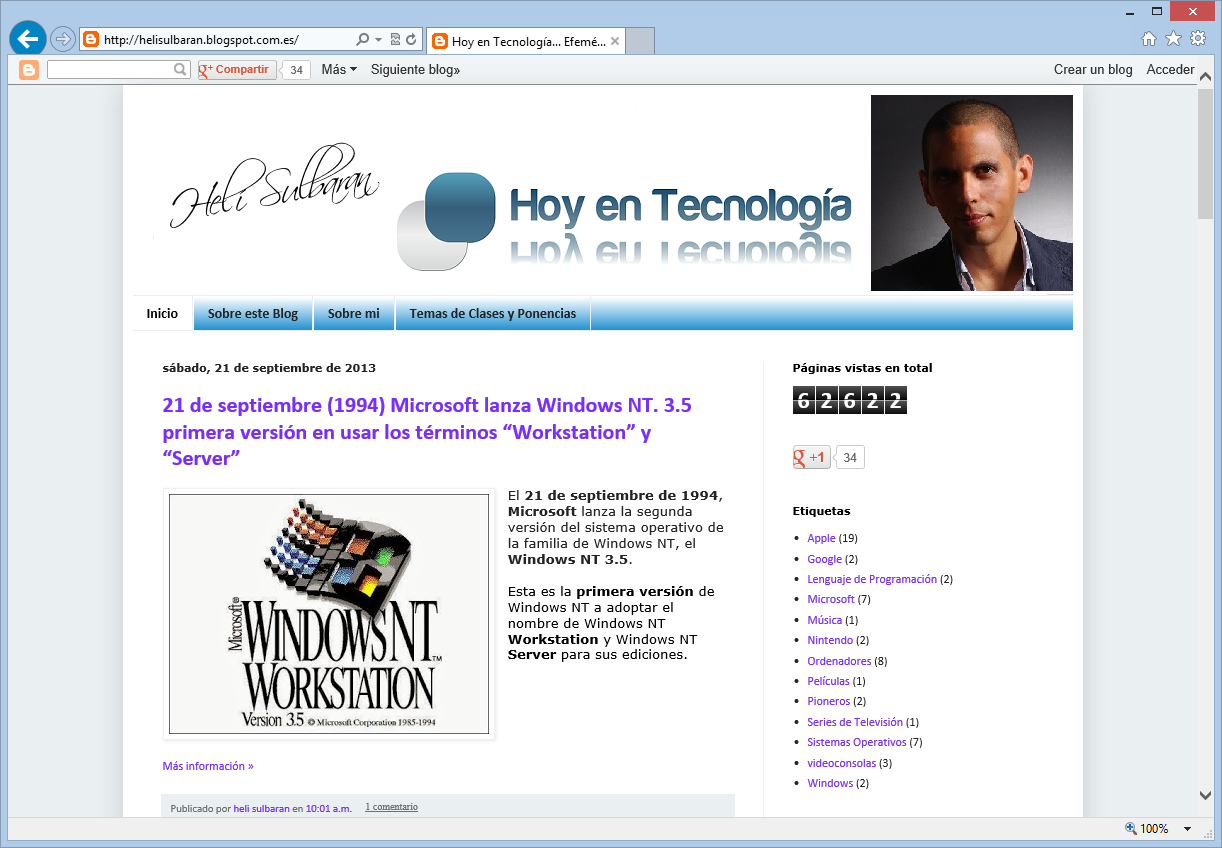
Task: Open the Apple label link
Action: point(821,538)
